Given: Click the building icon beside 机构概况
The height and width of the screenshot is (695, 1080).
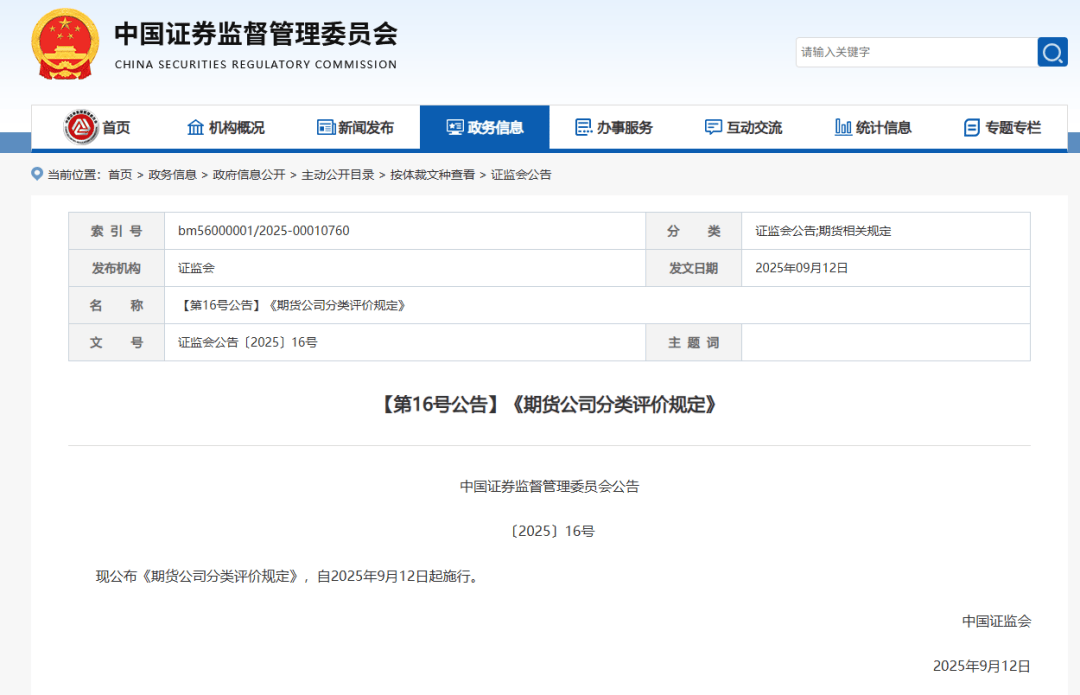Looking at the screenshot, I should tap(195, 127).
